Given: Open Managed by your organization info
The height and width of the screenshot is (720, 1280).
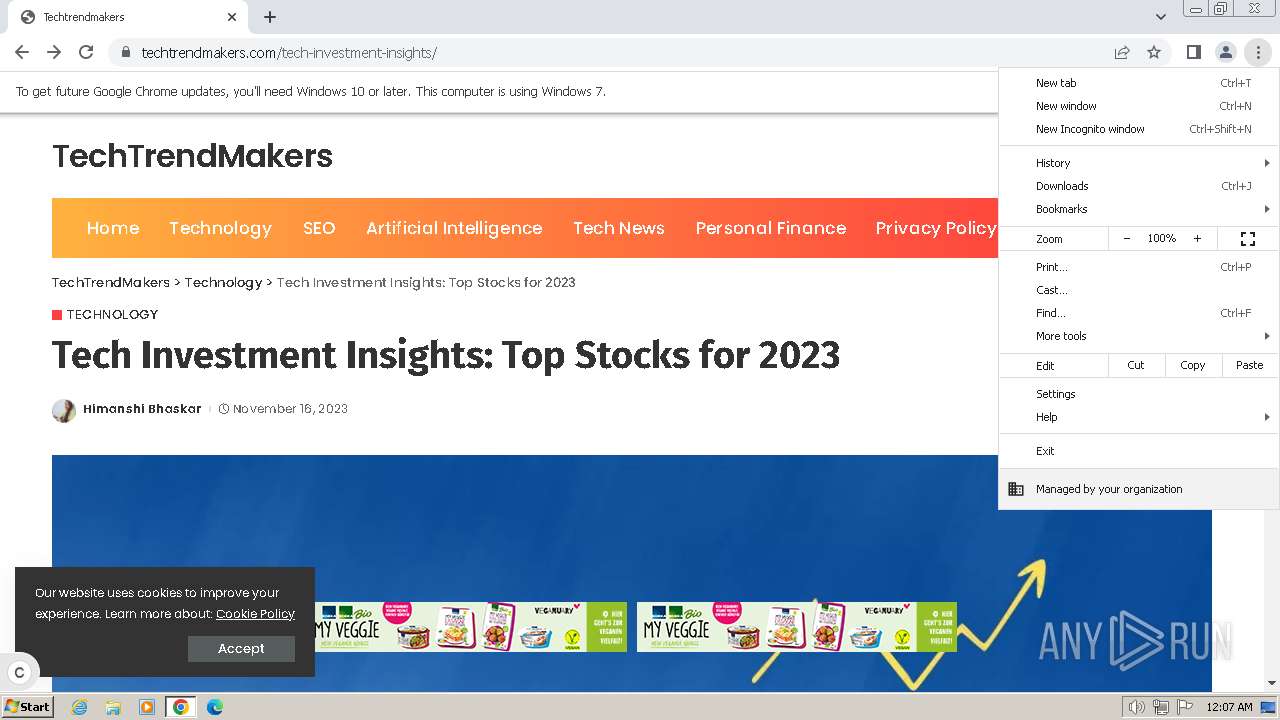Looking at the screenshot, I should pos(1139,489).
